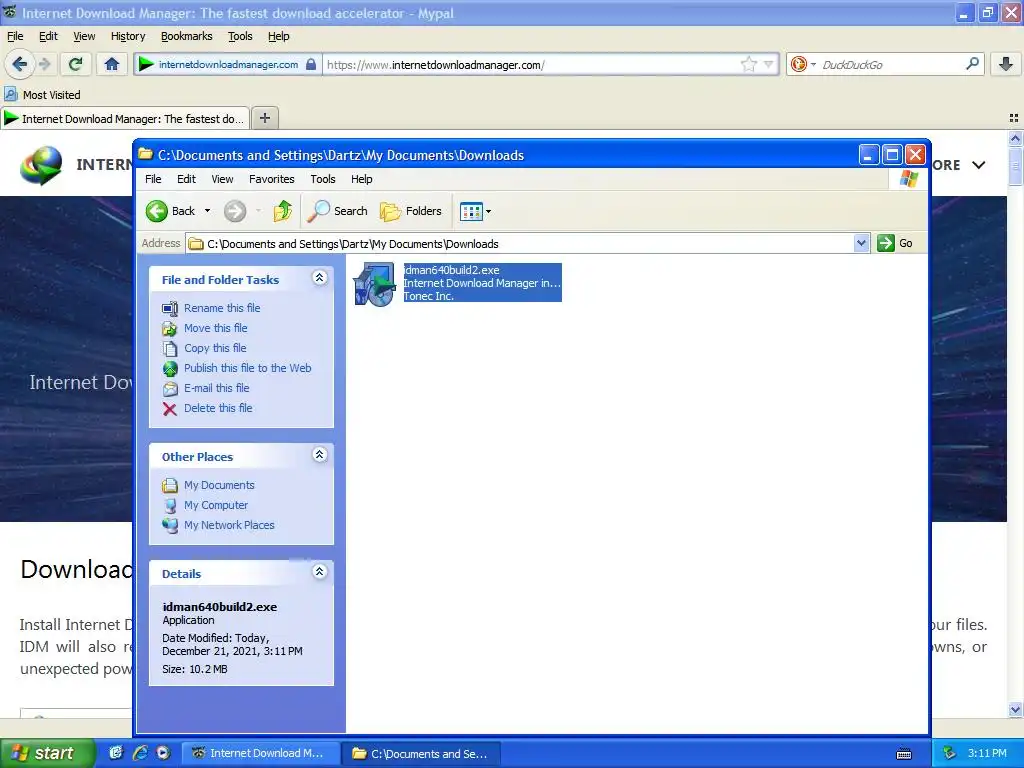Click the C:\Documents and Se... taskbar button
This screenshot has width=1024, height=768.
point(423,753)
